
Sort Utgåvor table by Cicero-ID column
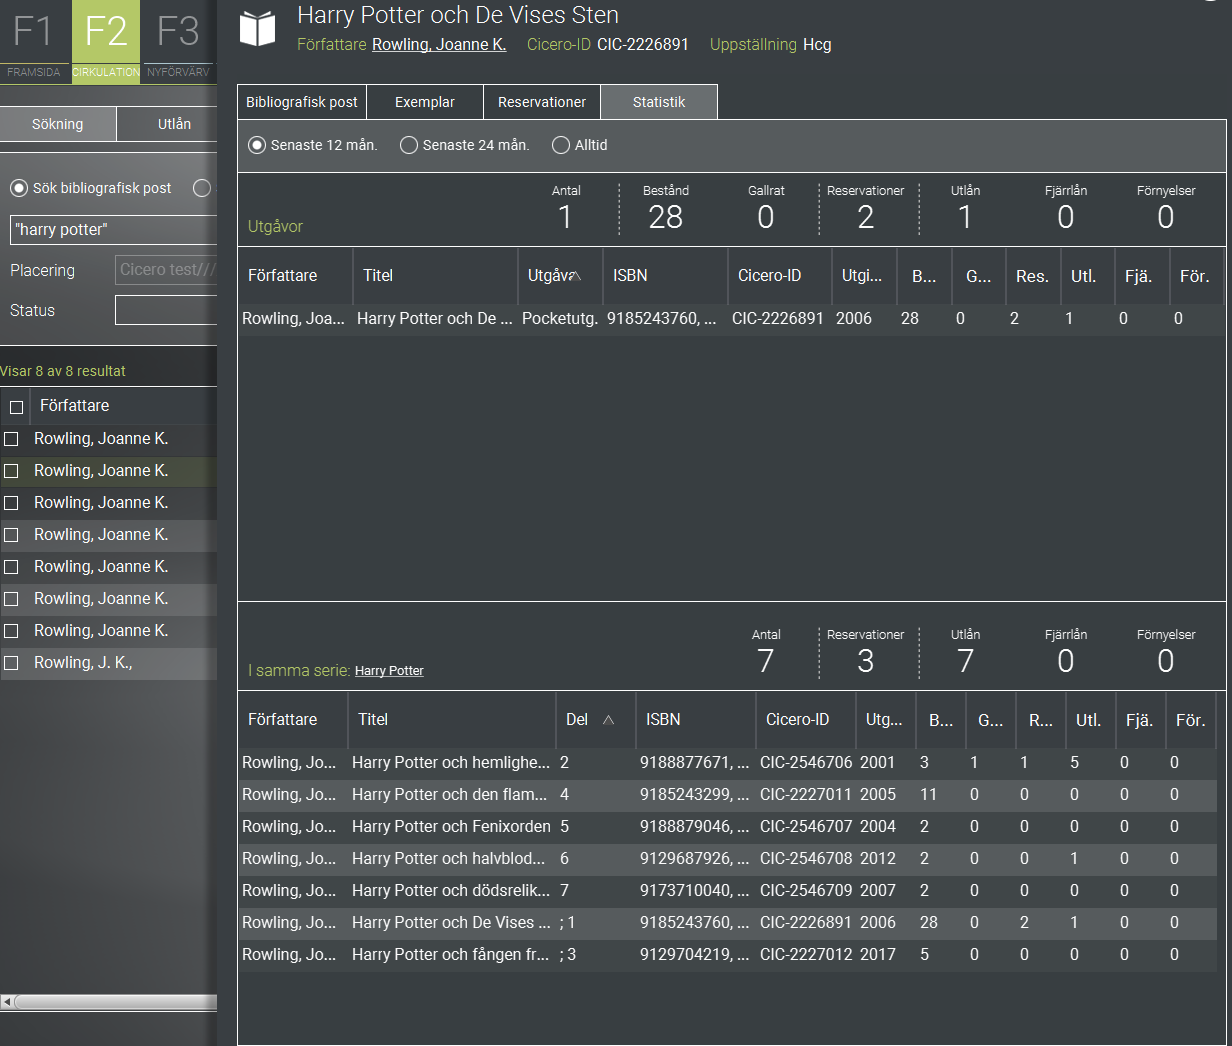point(779,275)
